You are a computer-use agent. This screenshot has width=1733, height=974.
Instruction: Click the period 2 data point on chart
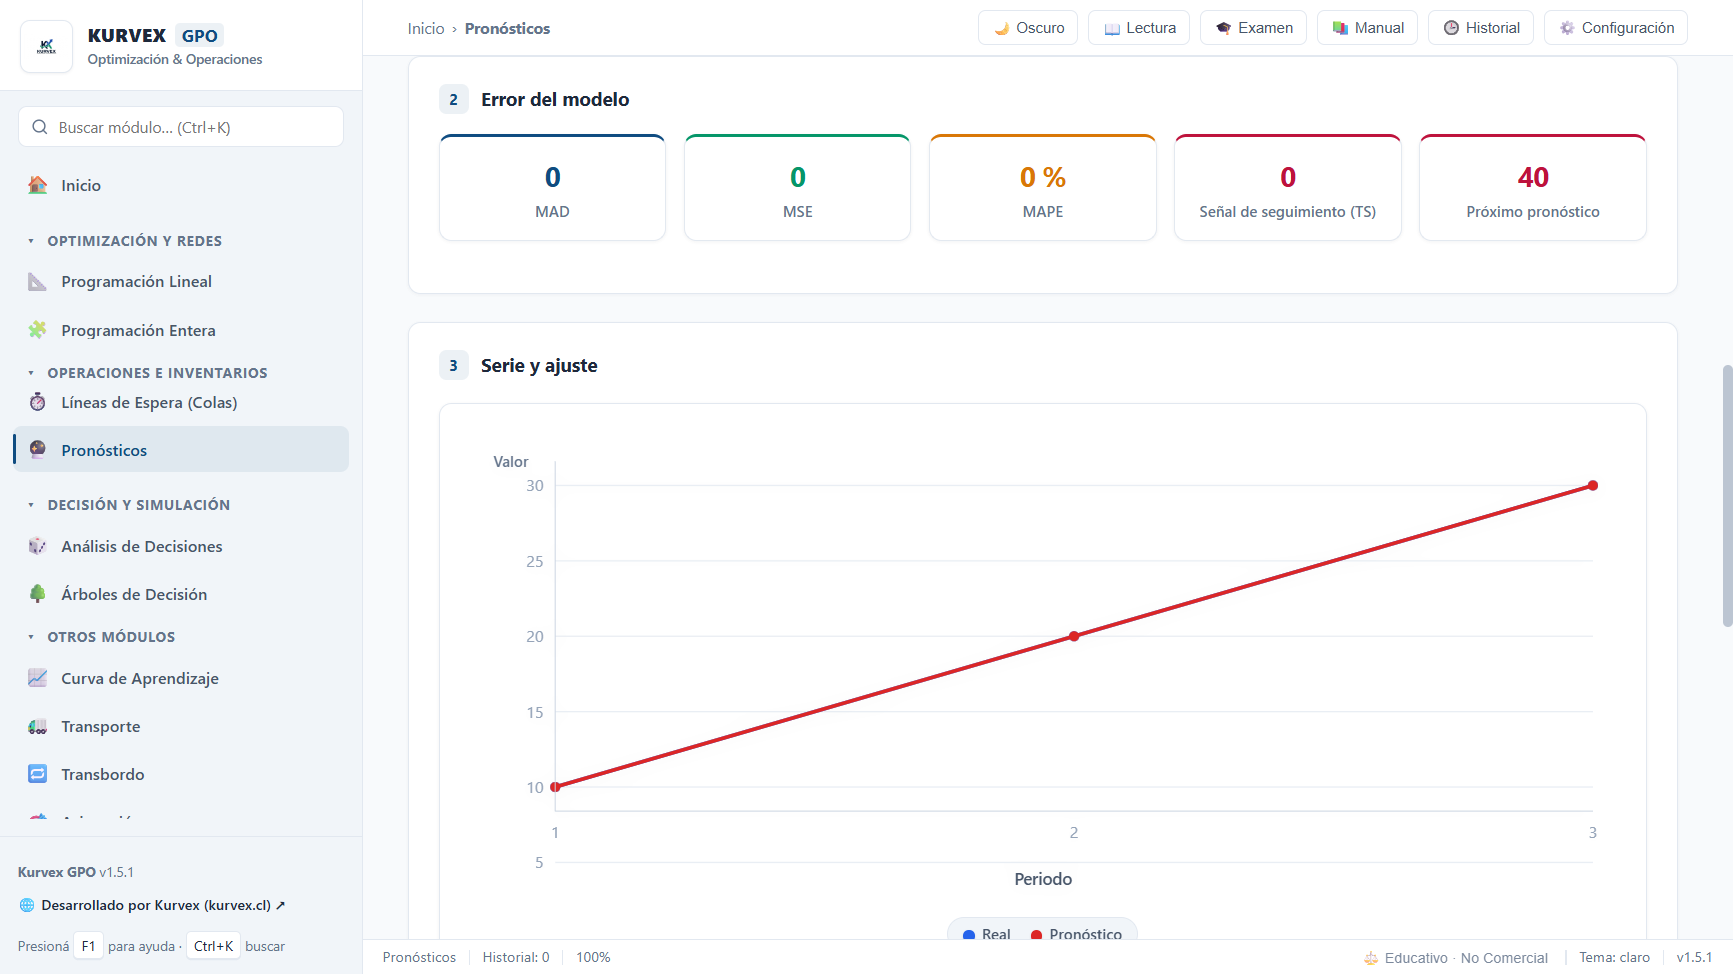point(1074,636)
